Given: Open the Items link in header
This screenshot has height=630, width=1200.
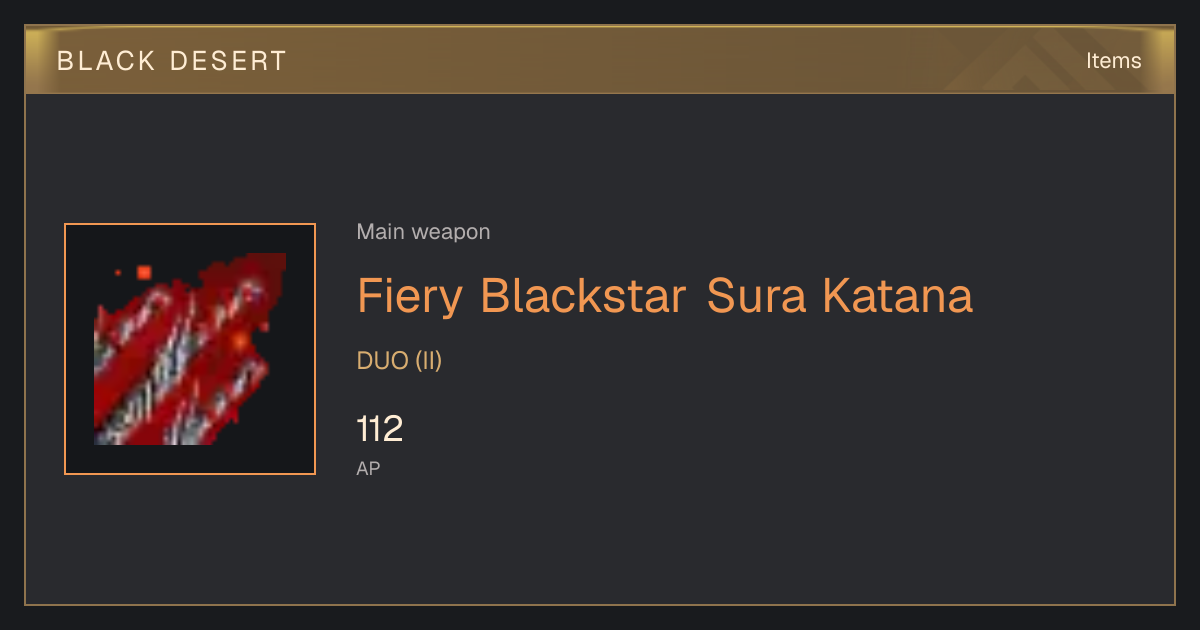Looking at the screenshot, I should (1113, 60).
